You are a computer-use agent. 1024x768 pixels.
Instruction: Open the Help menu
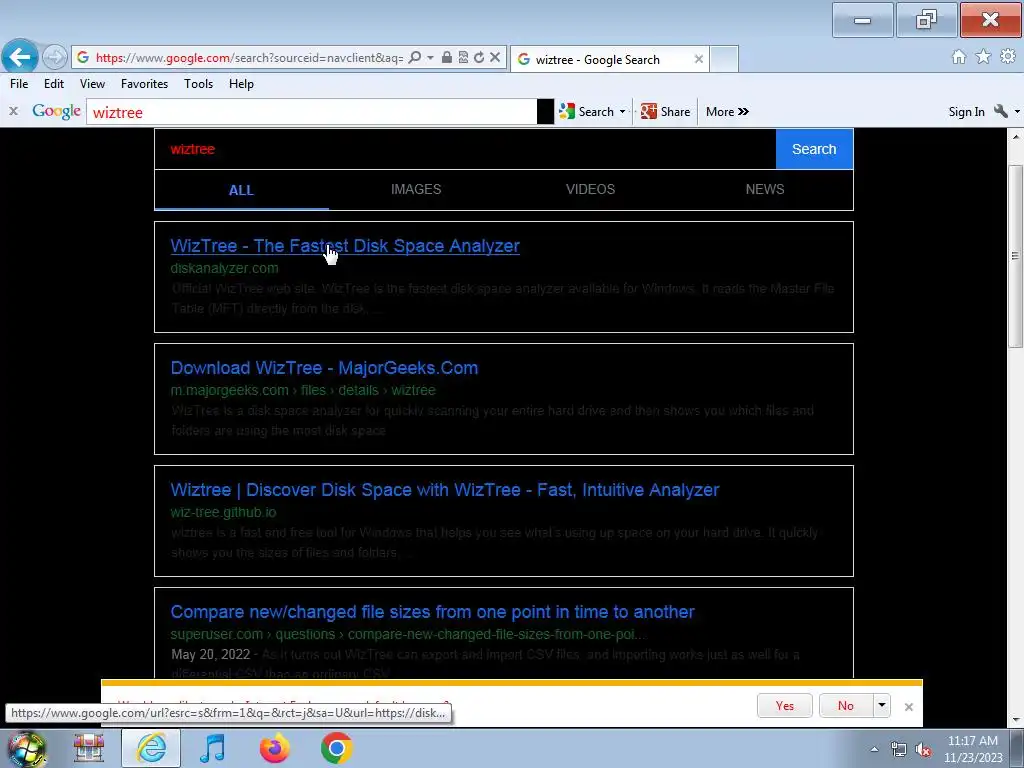[x=241, y=84]
